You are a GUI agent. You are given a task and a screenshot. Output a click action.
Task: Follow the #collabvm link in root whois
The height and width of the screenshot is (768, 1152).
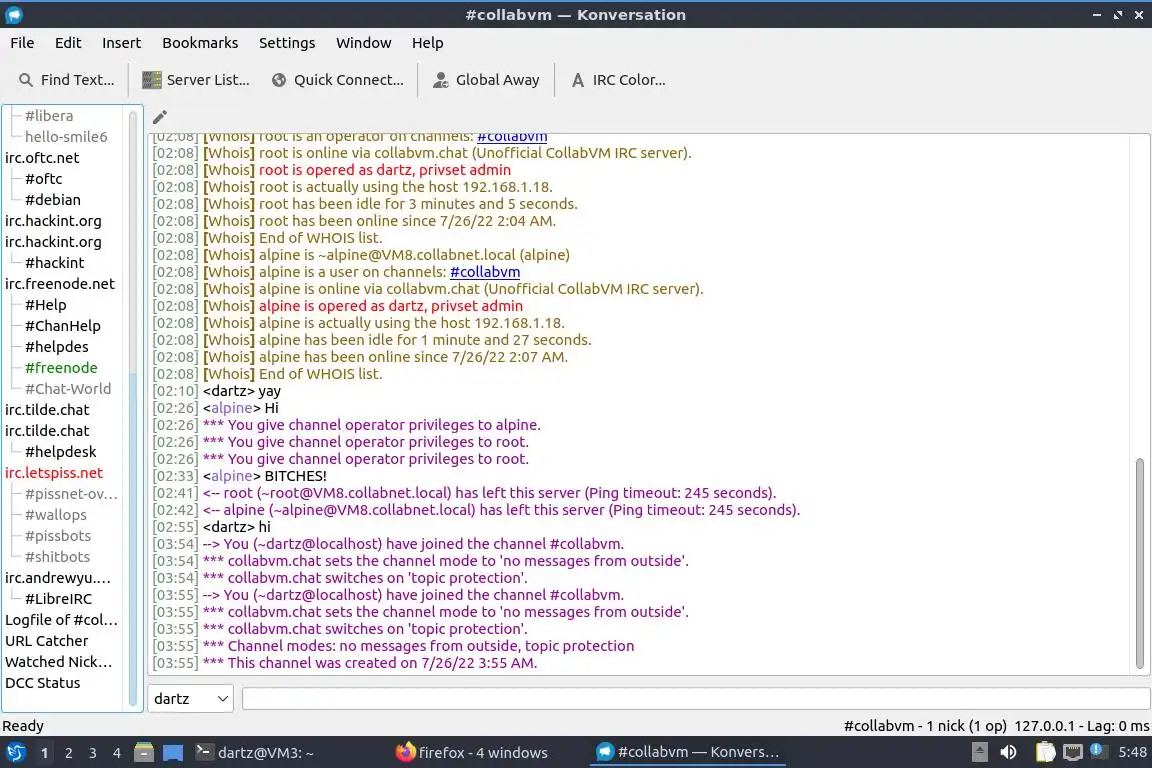[512, 137]
